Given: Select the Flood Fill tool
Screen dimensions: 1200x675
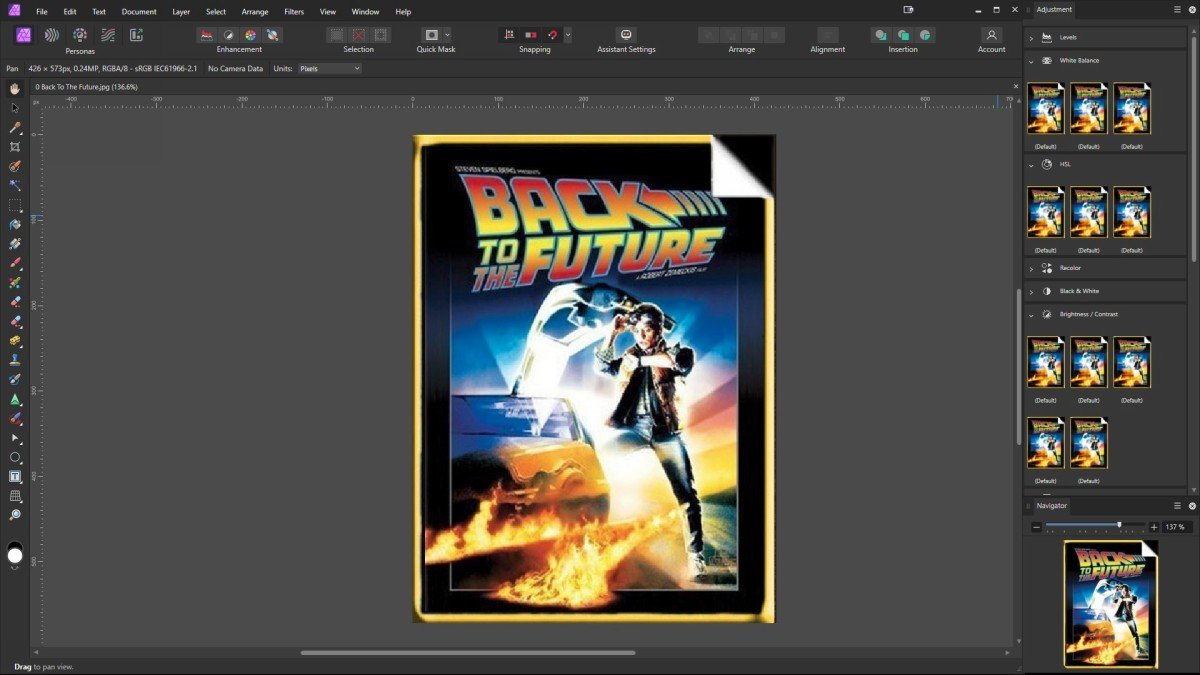Looking at the screenshot, I should click(x=15, y=224).
